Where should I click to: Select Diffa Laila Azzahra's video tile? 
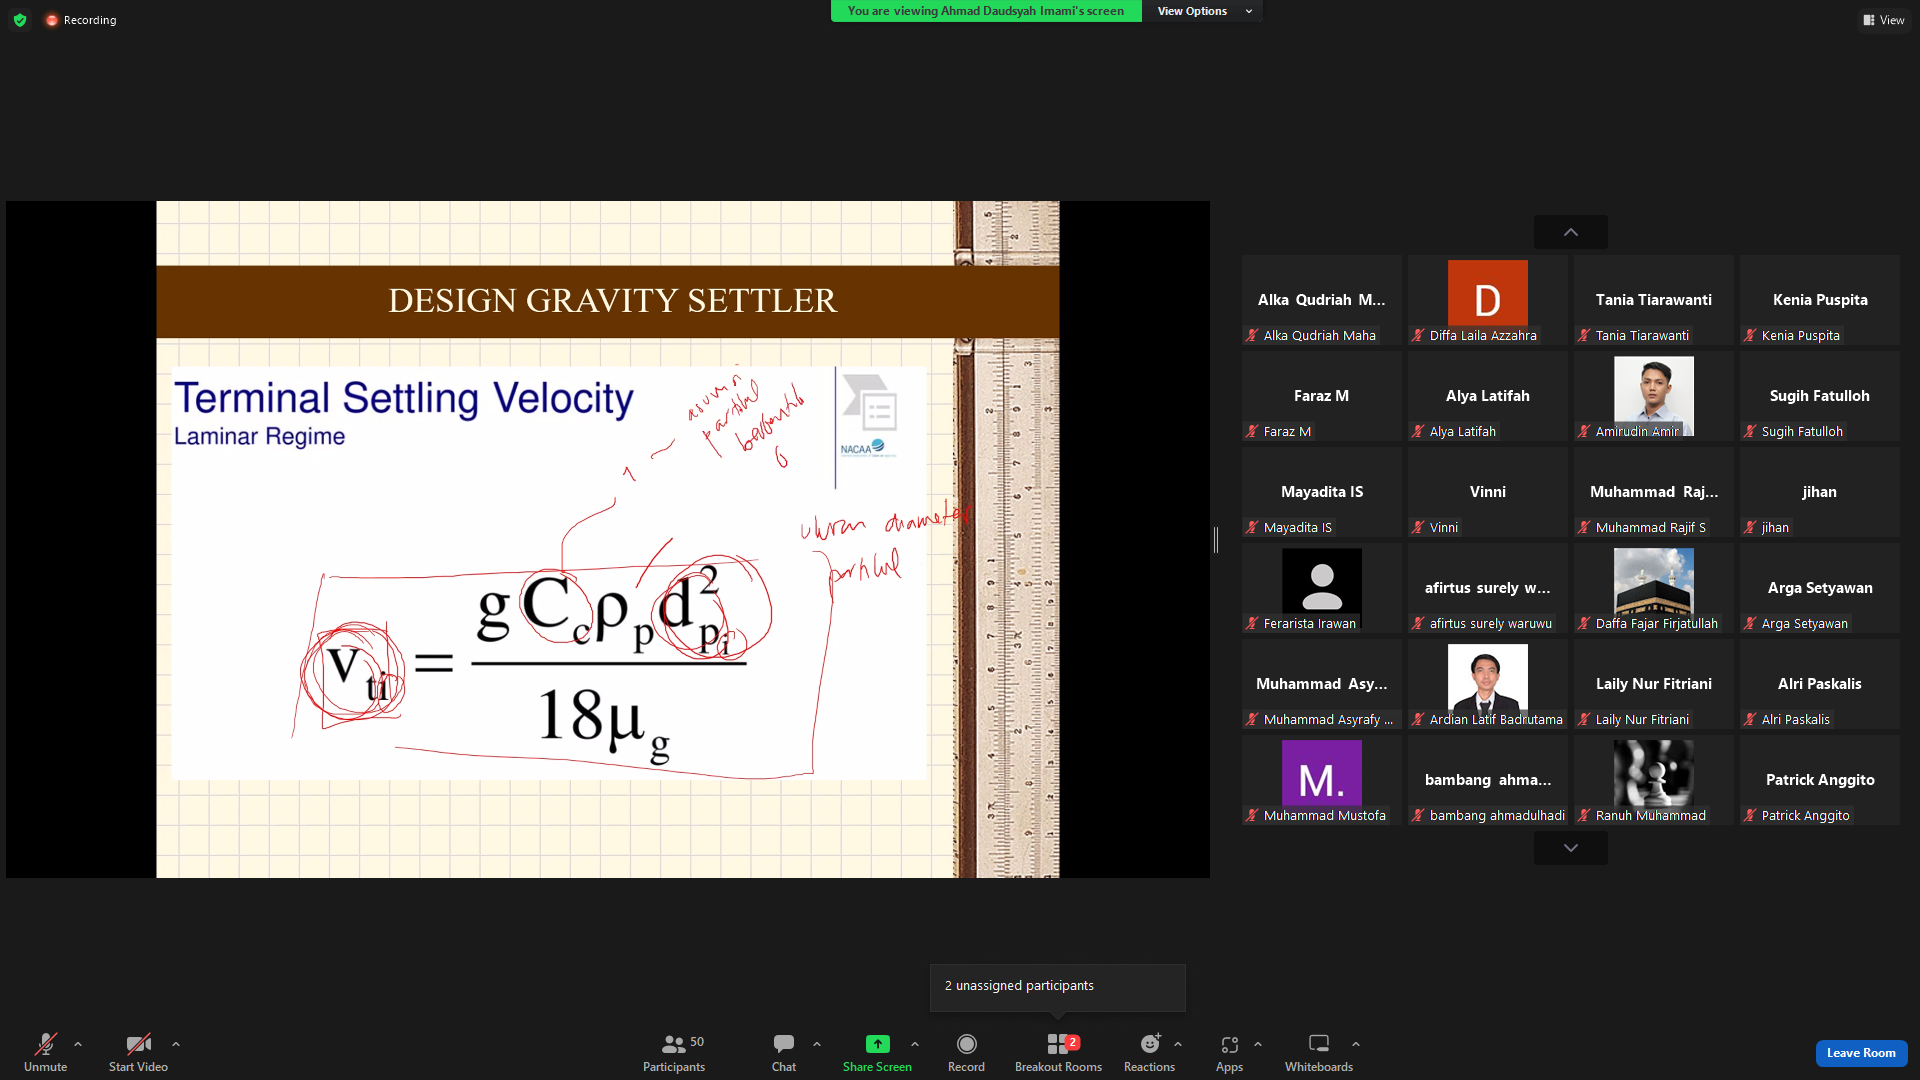(x=1488, y=300)
